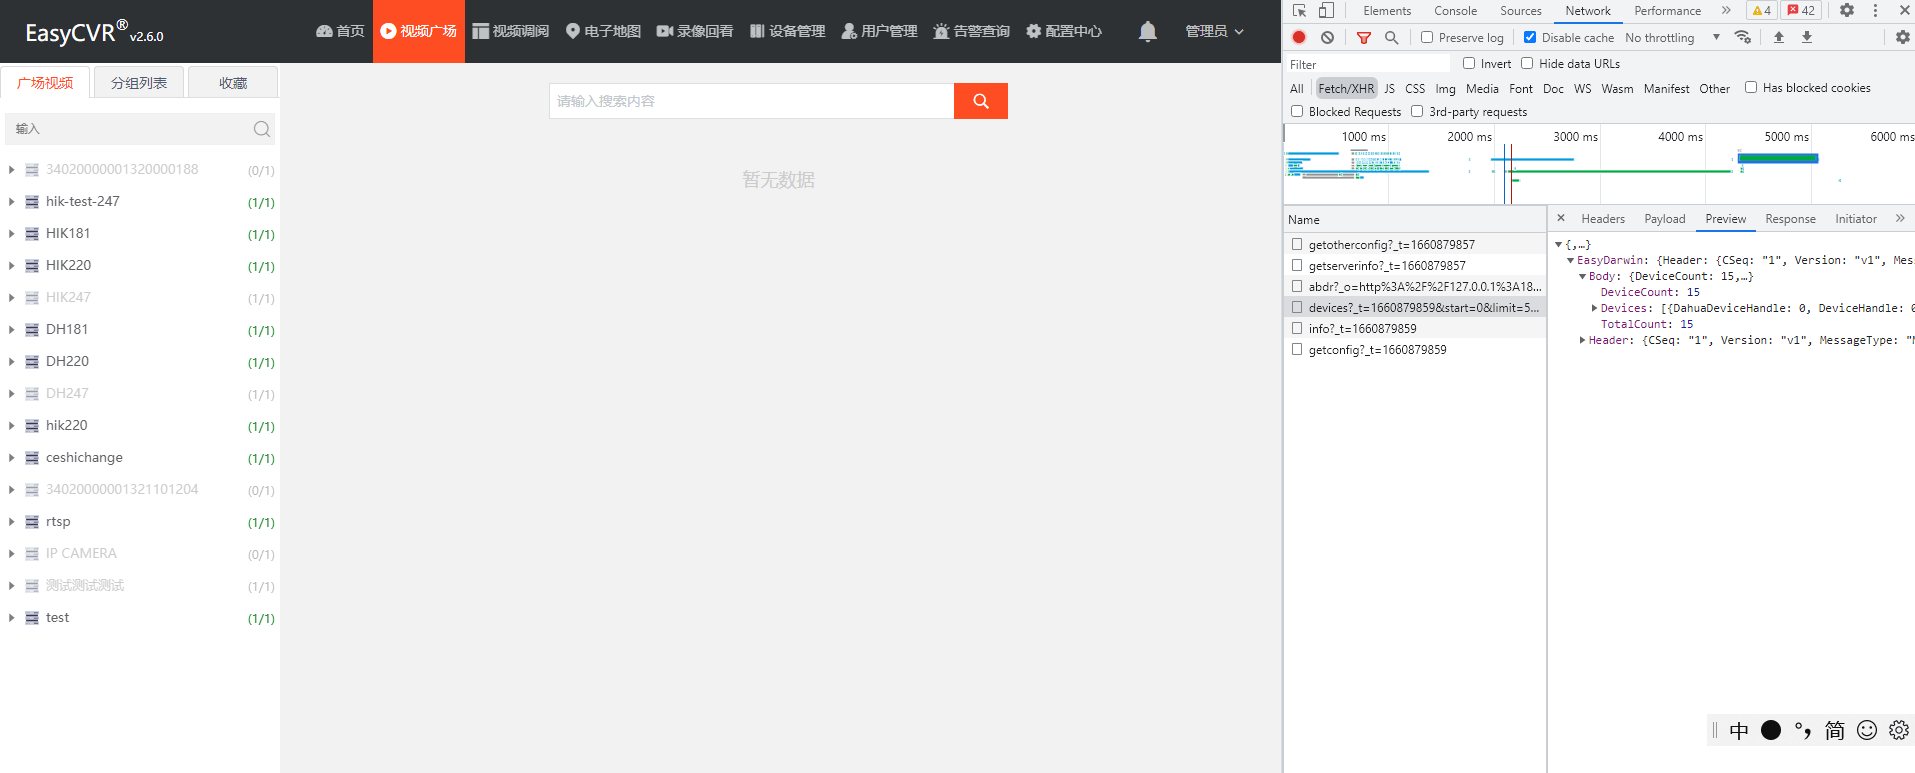Tick the getserverinfo request checkbox
The image size is (1915, 773).
pos(1297,265)
